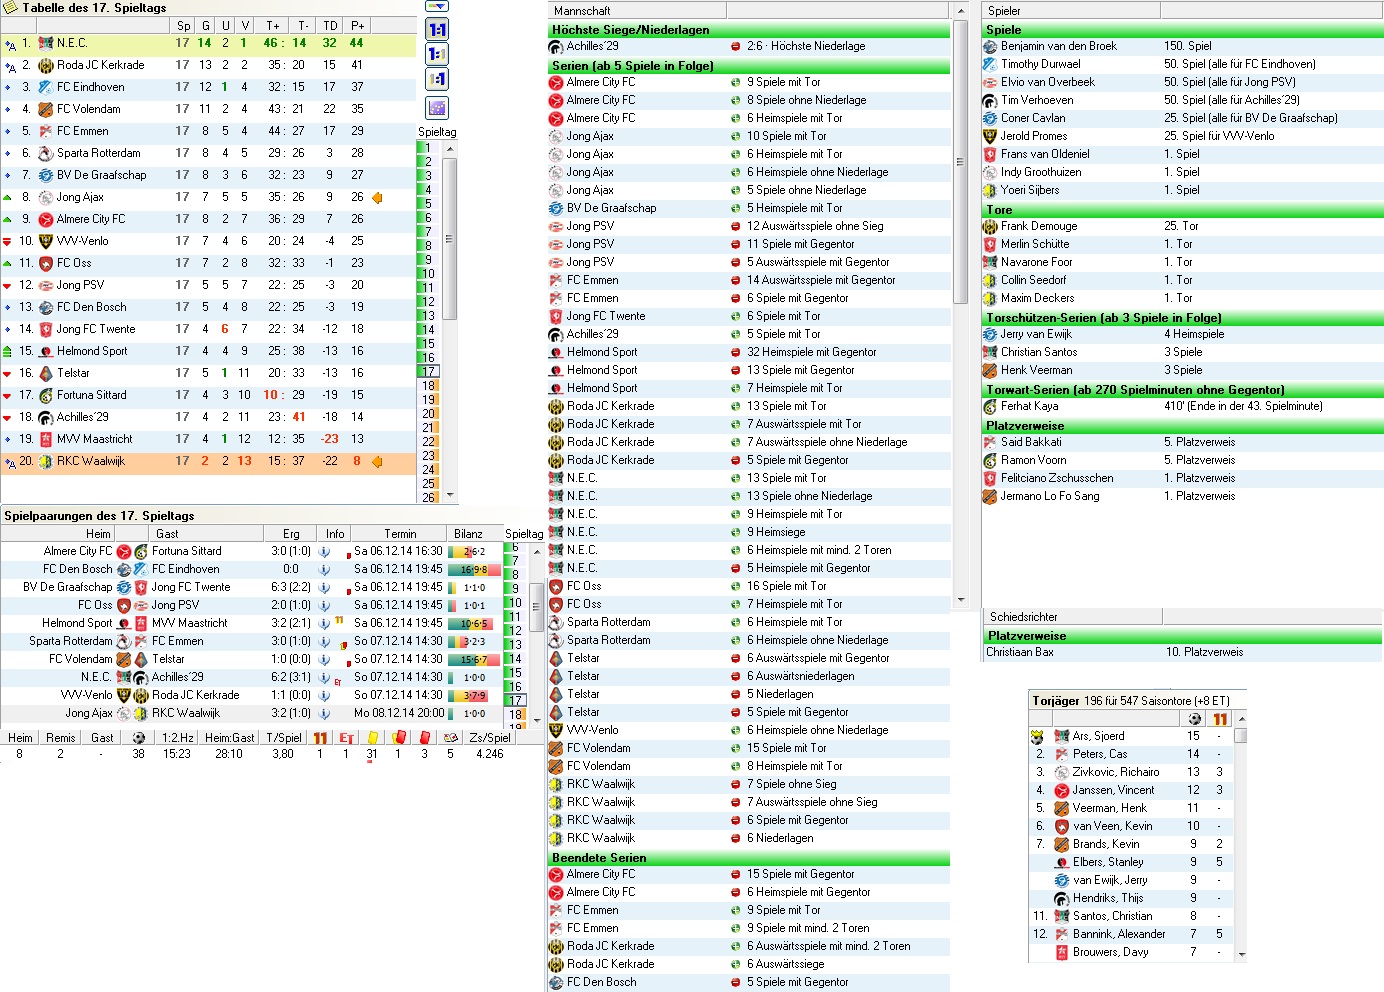This screenshot has height=992, width=1384.
Task: Open the dropdown button above the 1:1 buttons
Action: click(437, 6)
